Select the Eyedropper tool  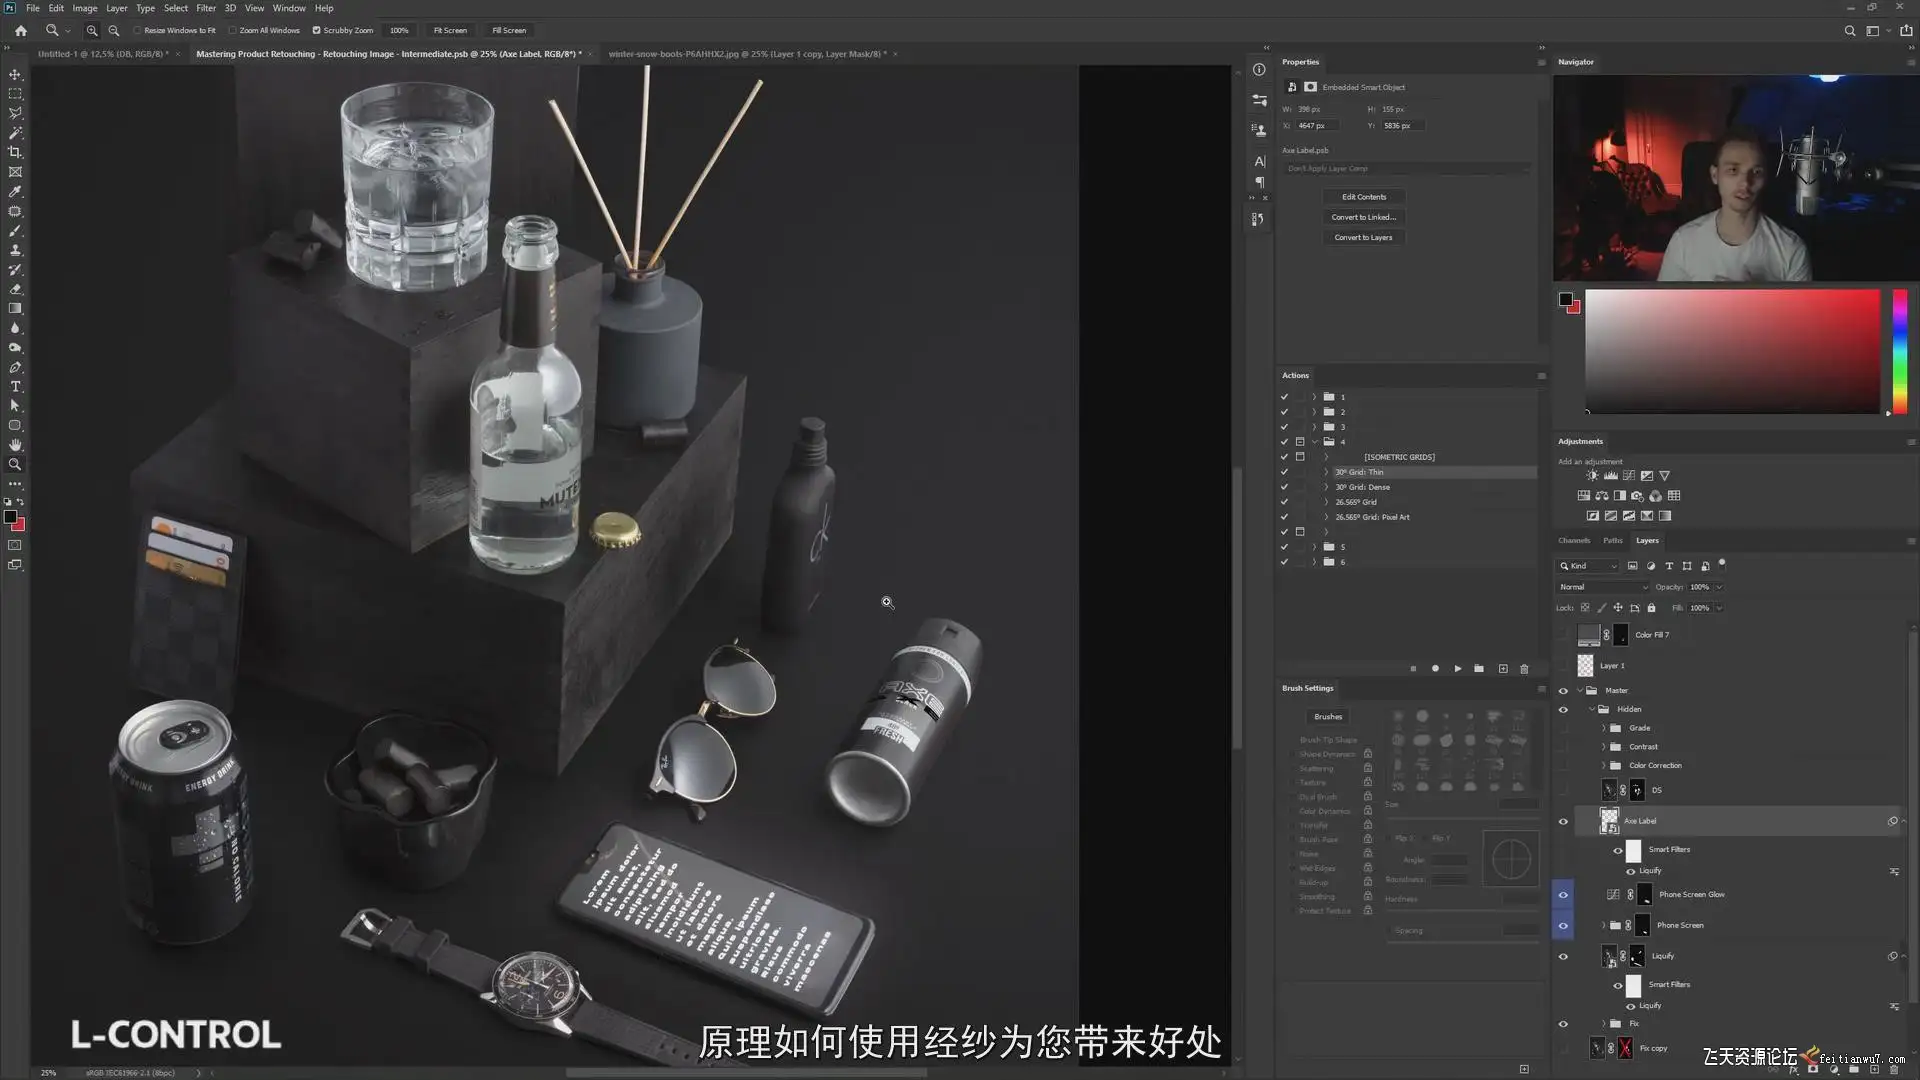pyautogui.click(x=15, y=191)
